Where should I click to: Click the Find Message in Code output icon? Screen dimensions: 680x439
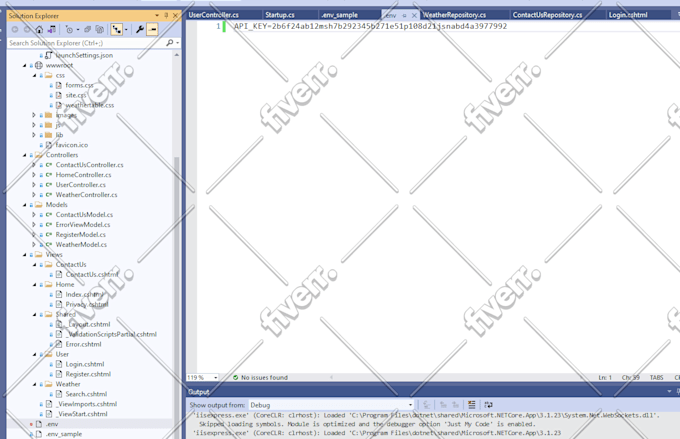427,405
